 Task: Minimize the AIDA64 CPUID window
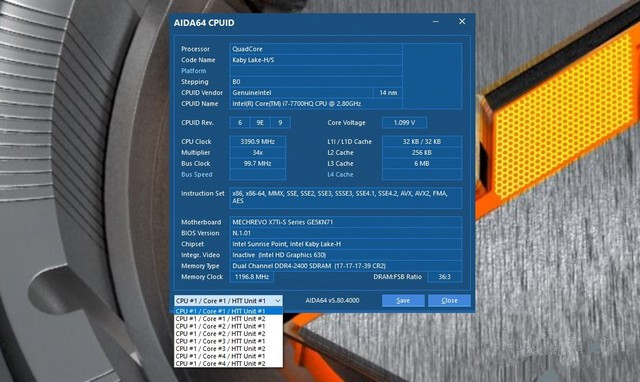436,21
